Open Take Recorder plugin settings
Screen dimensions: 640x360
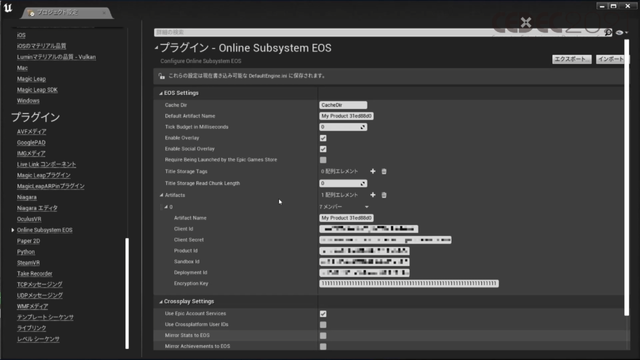35,274
